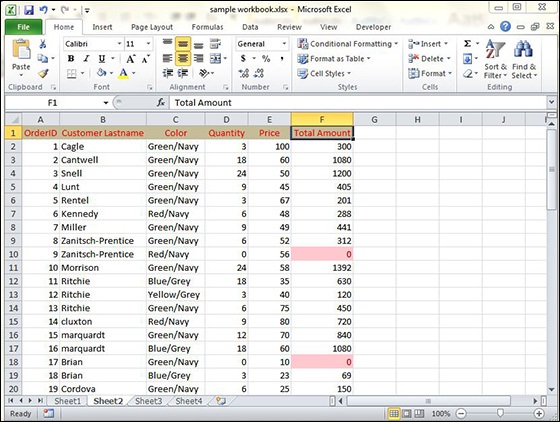This screenshot has width=560, height=422.
Task: Open Format as Table dropdown
Action: (x=334, y=59)
